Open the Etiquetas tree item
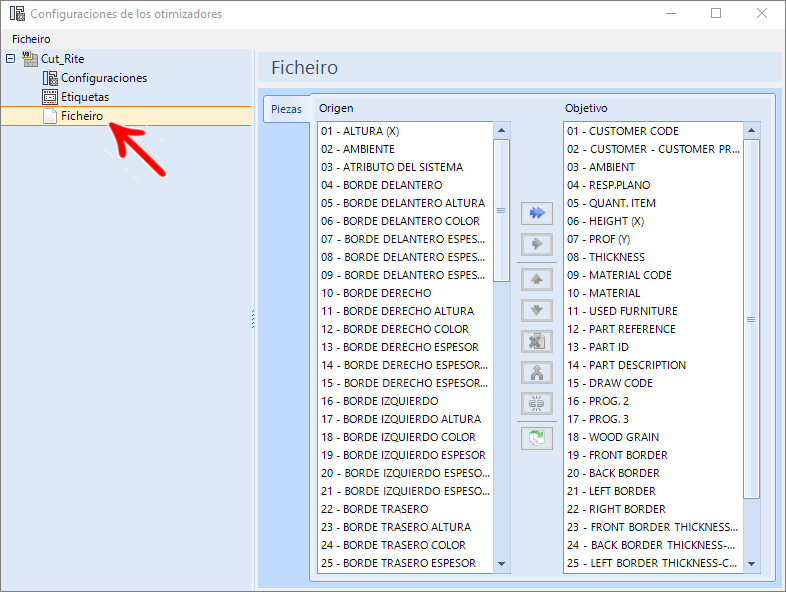This screenshot has height=592, width=786. pos(85,97)
